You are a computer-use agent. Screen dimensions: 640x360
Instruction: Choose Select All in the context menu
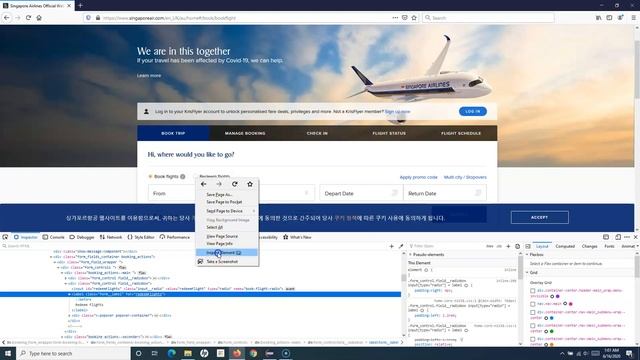(227, 227)
